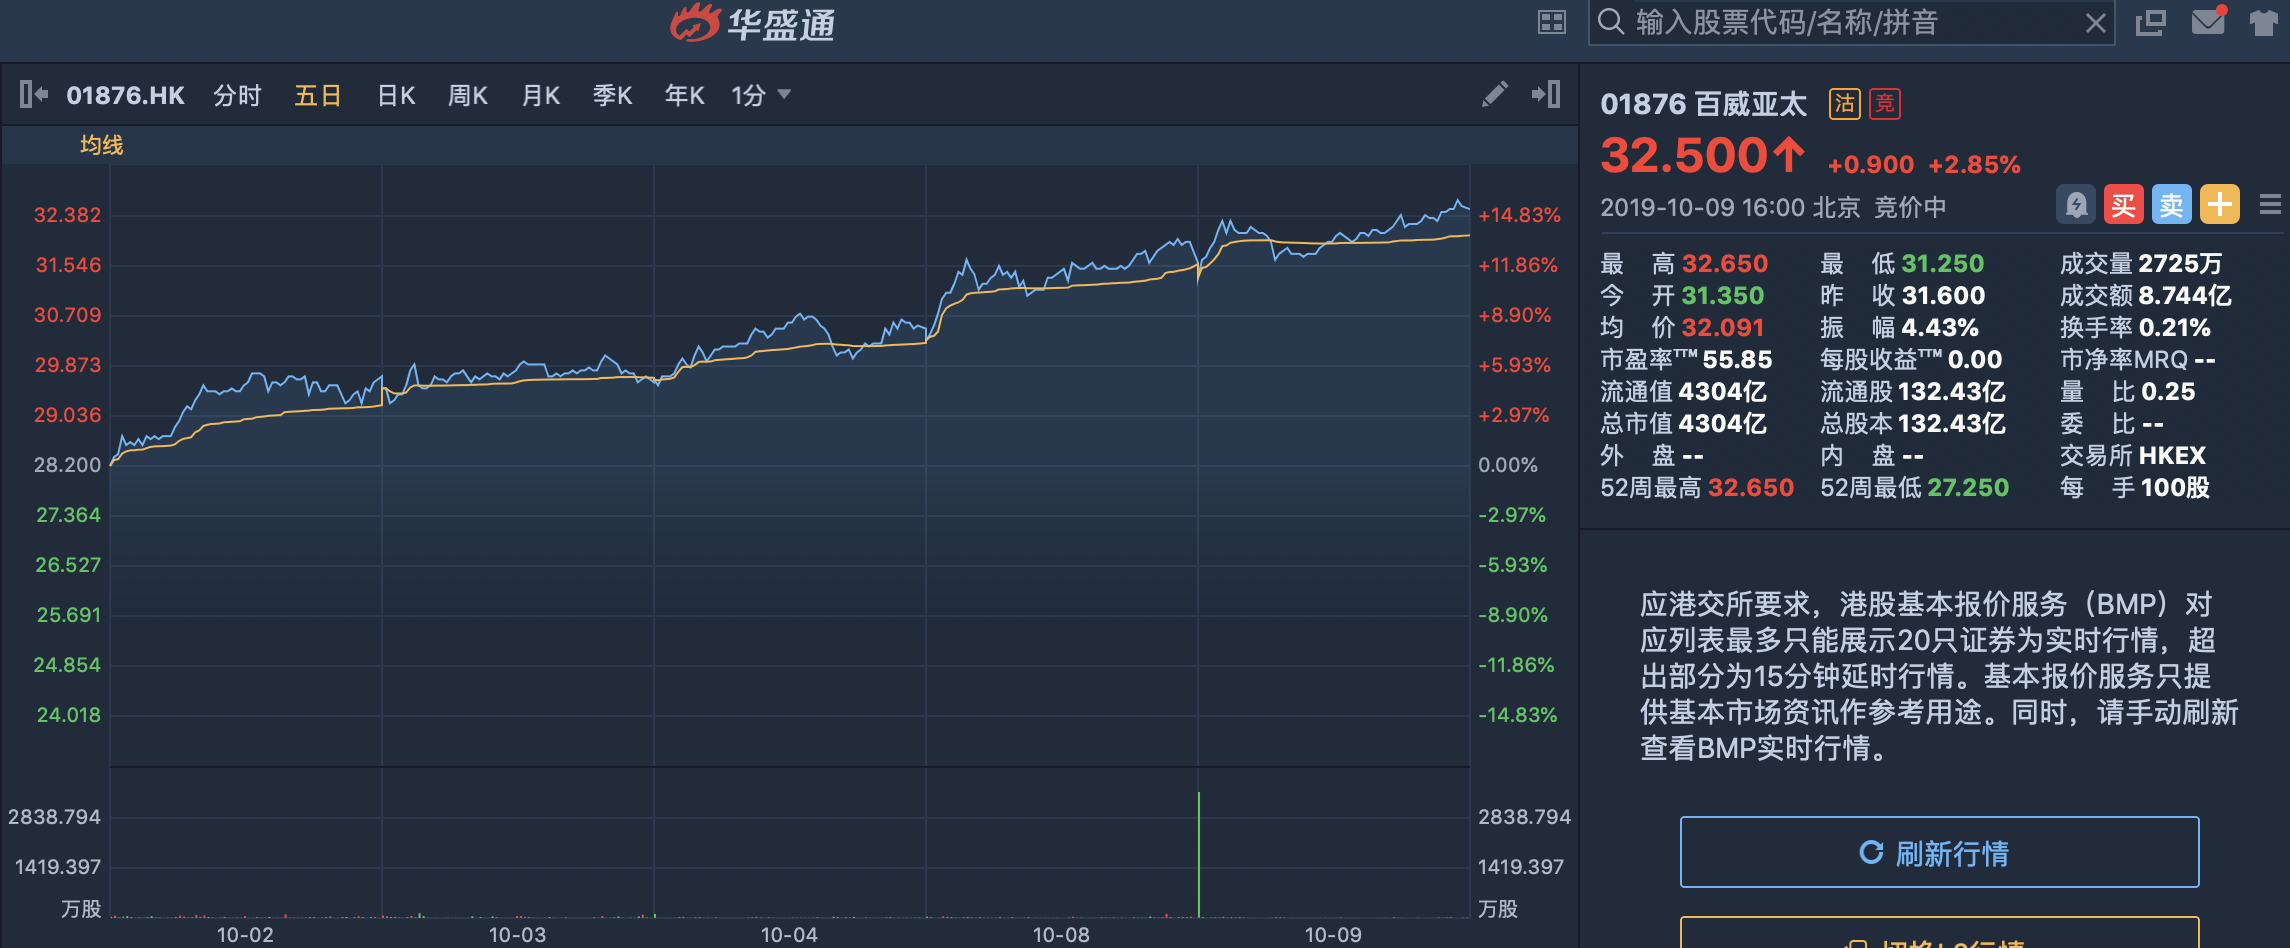
Task: Clear the stock search box
Action: click(2096, 23)
